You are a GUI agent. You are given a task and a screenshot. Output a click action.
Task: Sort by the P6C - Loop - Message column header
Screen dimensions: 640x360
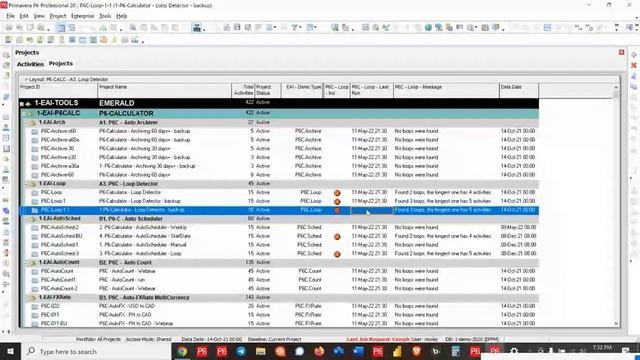point(446,90)
